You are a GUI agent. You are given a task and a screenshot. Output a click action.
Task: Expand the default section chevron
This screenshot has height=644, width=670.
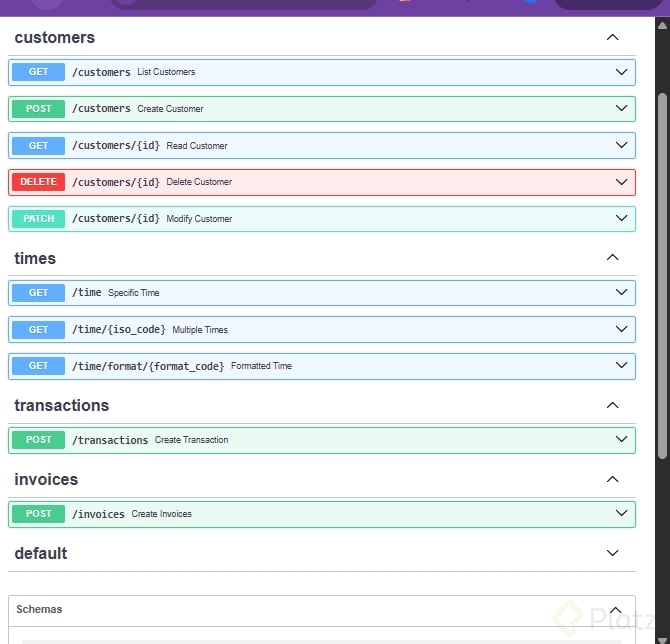[x=613, y=553]
